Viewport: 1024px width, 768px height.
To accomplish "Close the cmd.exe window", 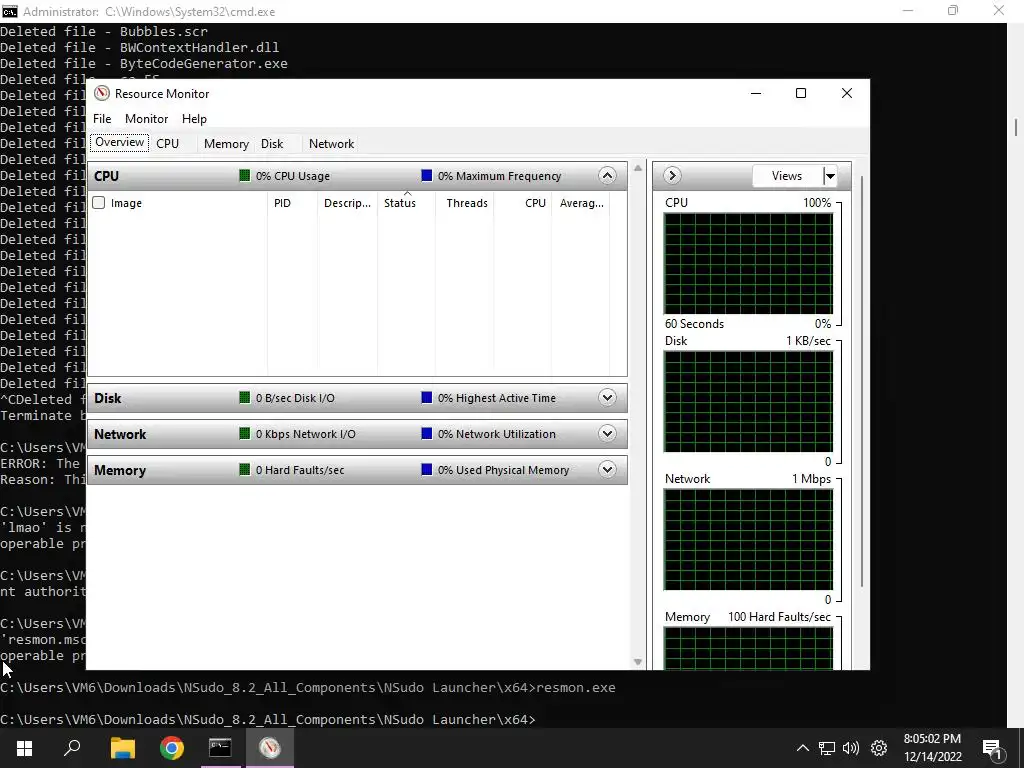I will [999, 11].
